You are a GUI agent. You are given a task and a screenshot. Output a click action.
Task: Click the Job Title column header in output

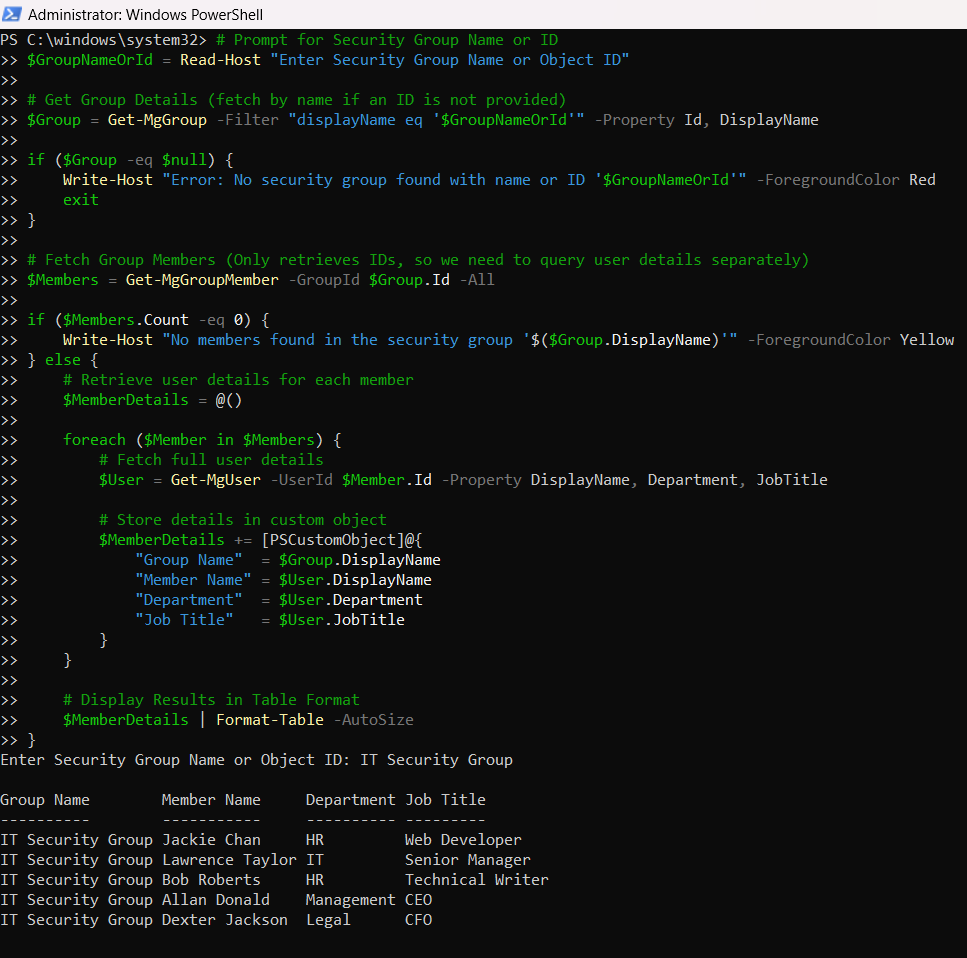[x=445, y=800]
